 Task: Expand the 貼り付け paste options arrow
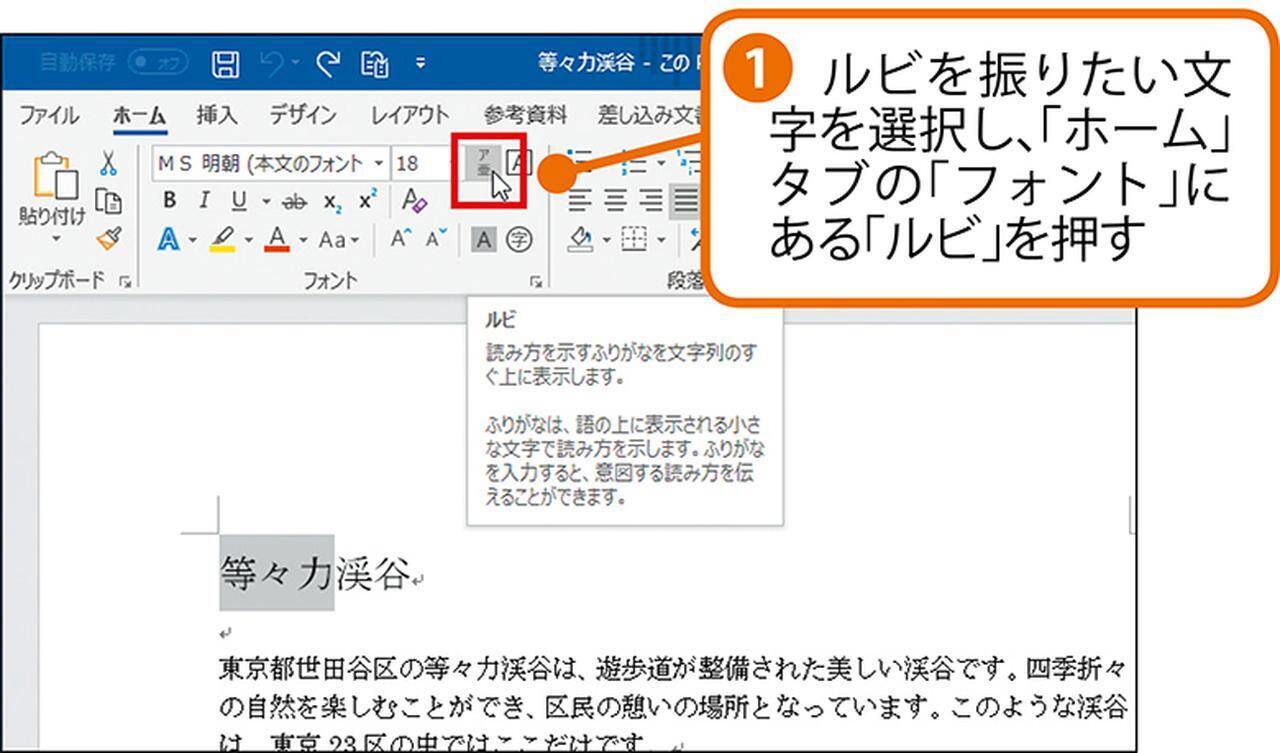tap(55, 239)
